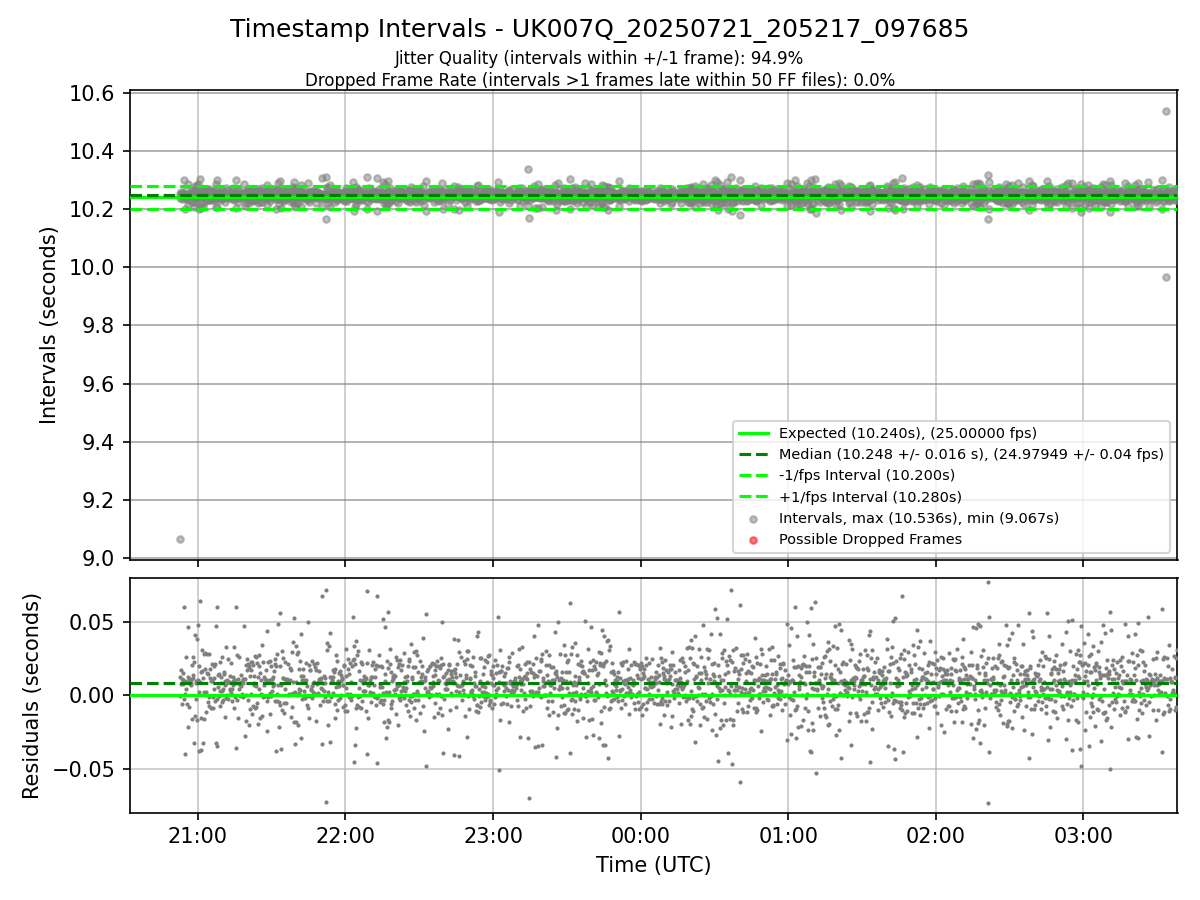This screenshot has width=1200, height=900.
Task: Click the solid green line sample beside 'Expected'
Action: coord(754,434)
